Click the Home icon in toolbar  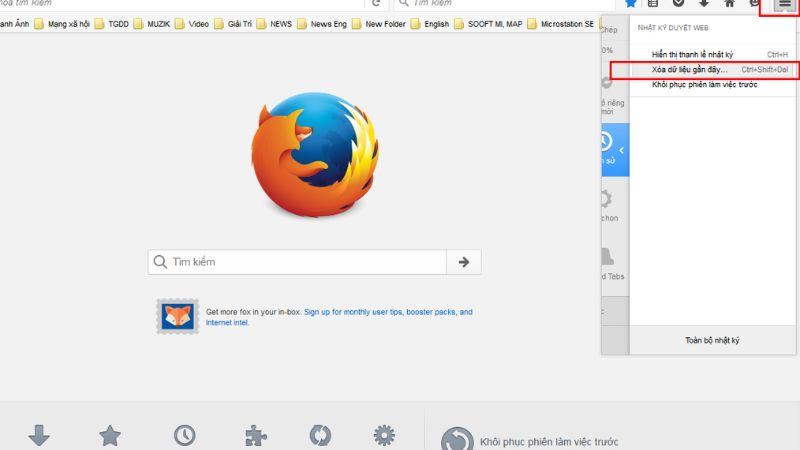(x=729, y=4)
